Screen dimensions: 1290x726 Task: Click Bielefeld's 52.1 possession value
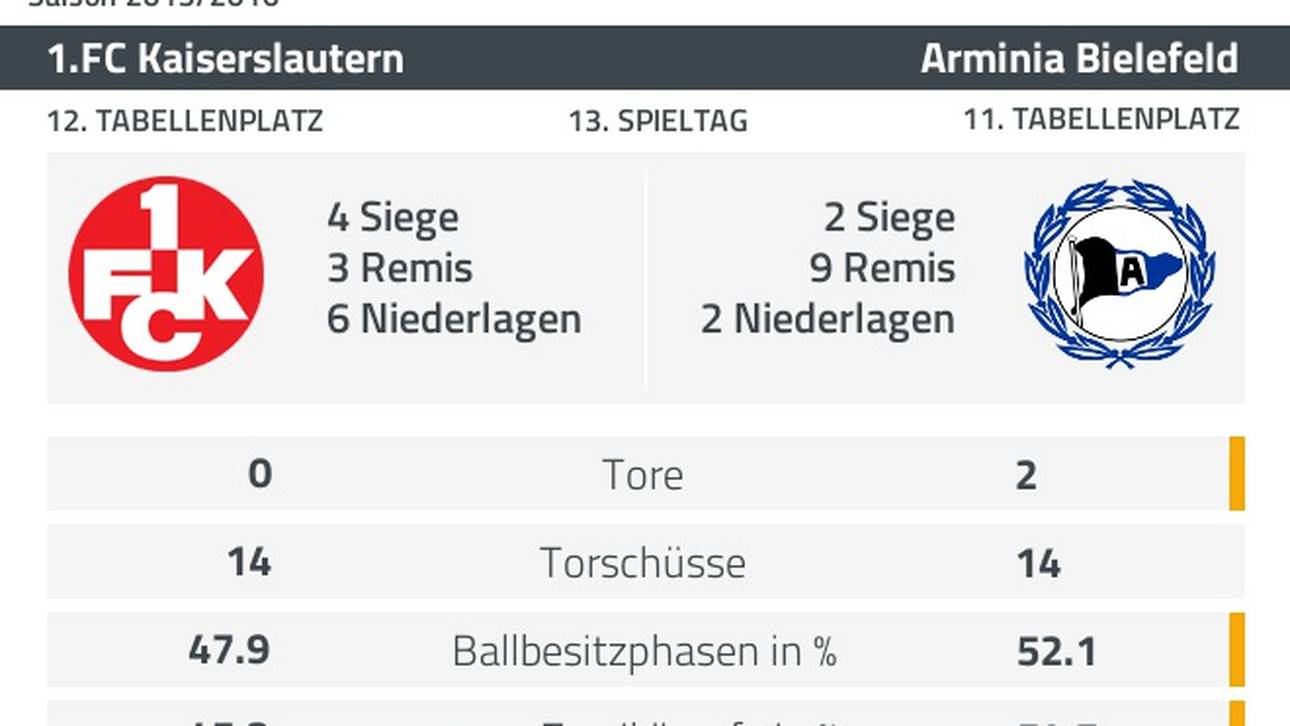coord(1056,652)
